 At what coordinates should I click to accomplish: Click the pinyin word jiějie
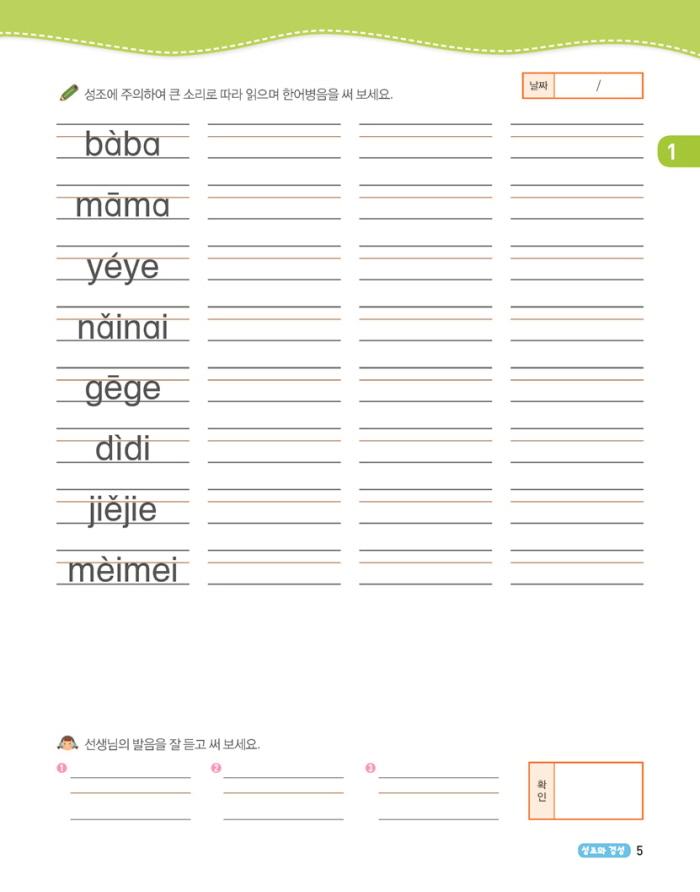click(123, 512)
